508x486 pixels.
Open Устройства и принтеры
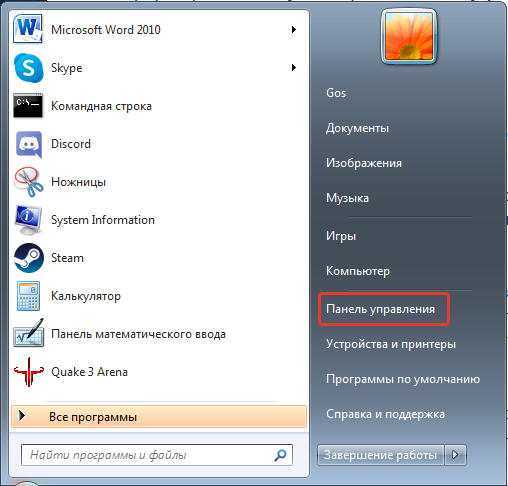(391, 344)
